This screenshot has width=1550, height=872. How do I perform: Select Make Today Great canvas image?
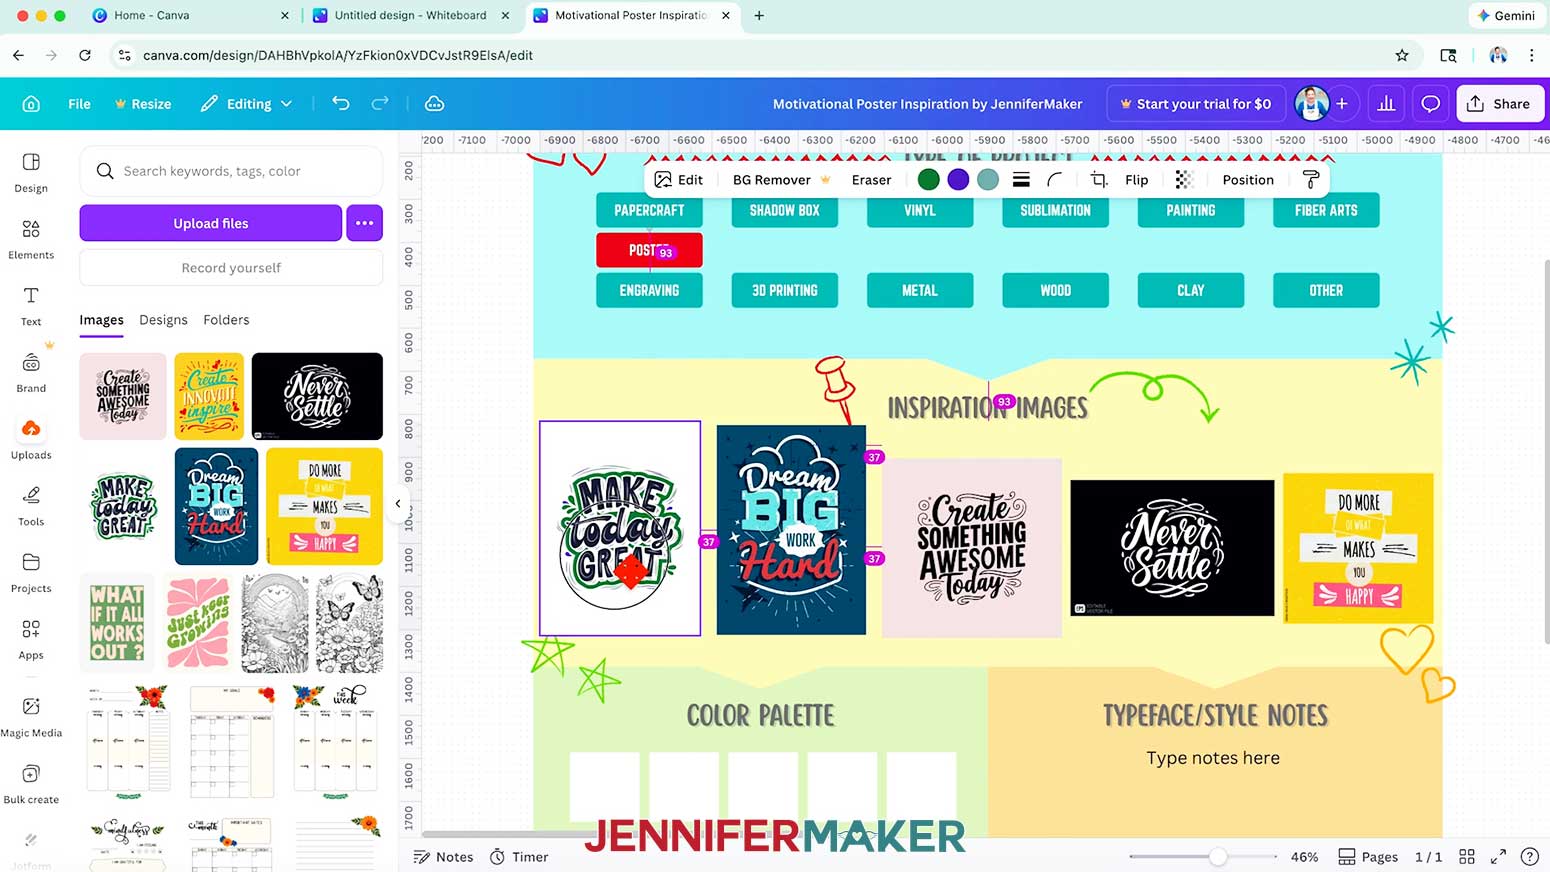620,528
